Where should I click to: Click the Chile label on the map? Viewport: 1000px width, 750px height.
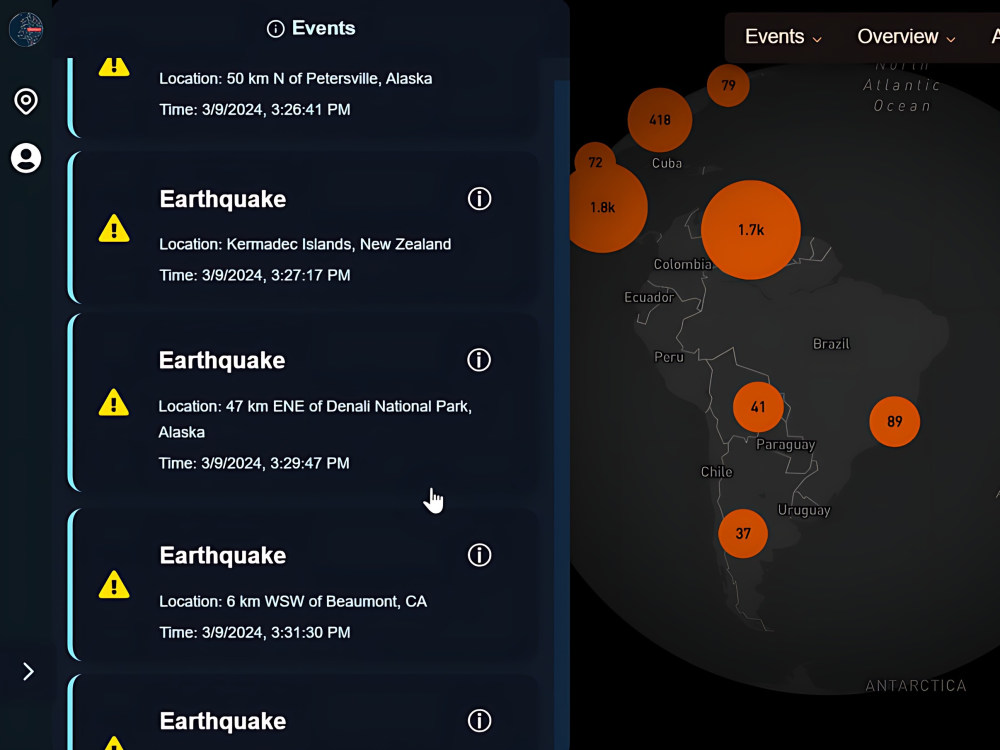point(717,472)
